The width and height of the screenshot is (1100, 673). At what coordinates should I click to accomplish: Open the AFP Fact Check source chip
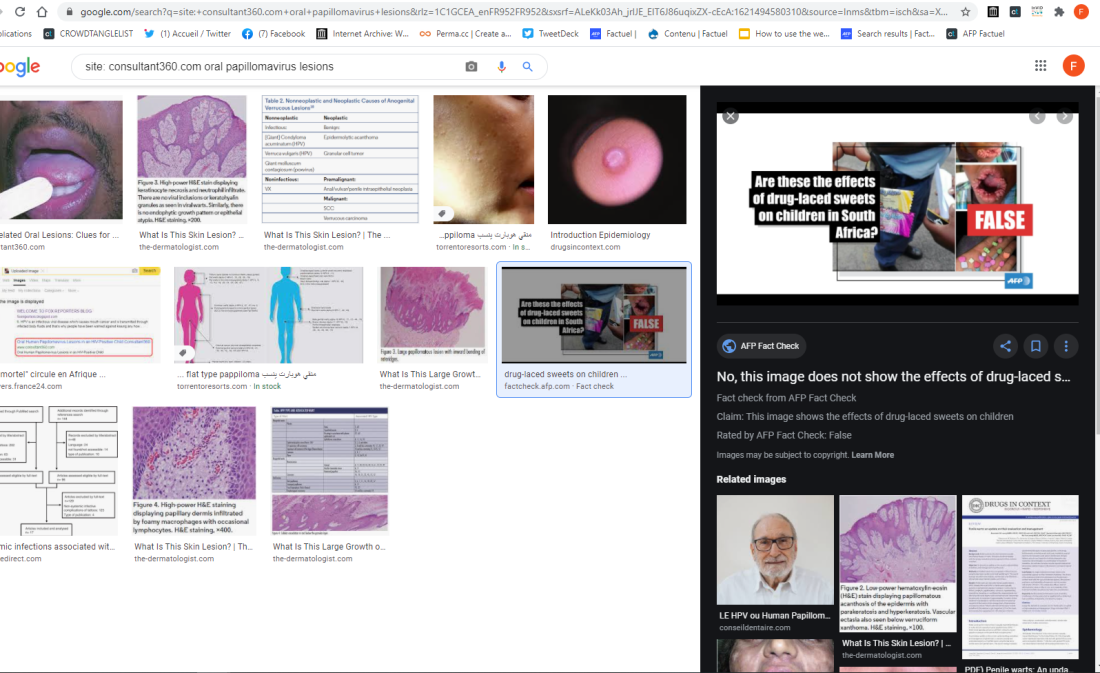(761, 345)
